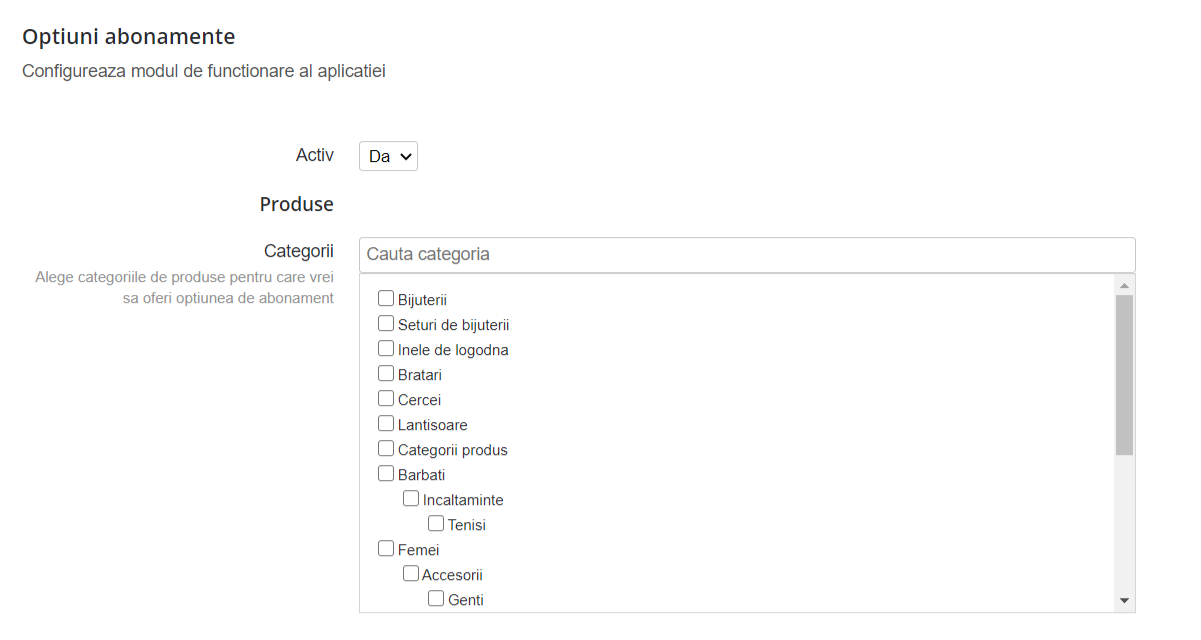Click the scroll down arrow in category list
The width and height of the screenshot is (1201, 640).
1124,600
